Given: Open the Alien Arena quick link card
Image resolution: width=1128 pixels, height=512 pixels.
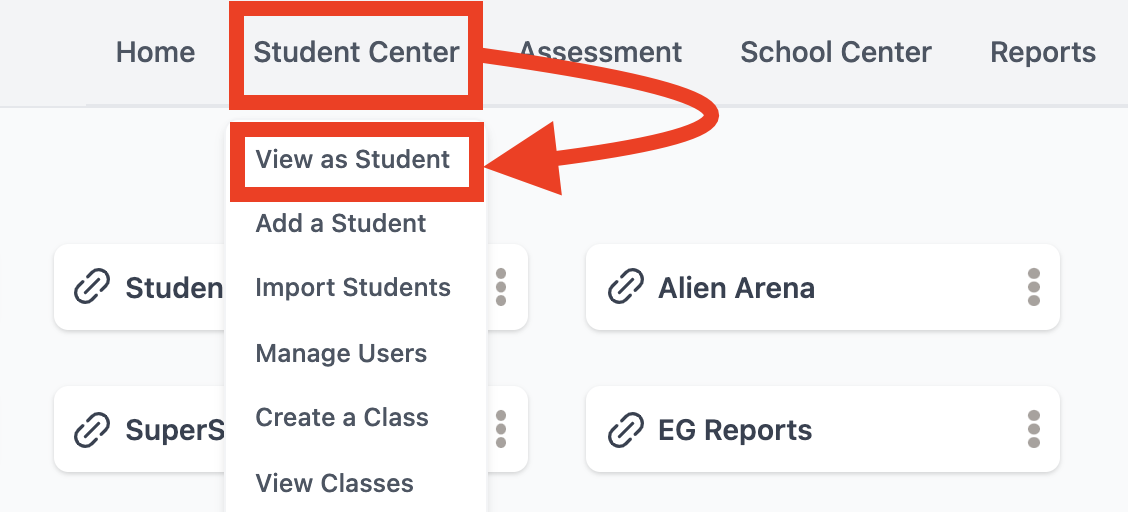Looking at the screenshot, I should click(x=822, y=287).
